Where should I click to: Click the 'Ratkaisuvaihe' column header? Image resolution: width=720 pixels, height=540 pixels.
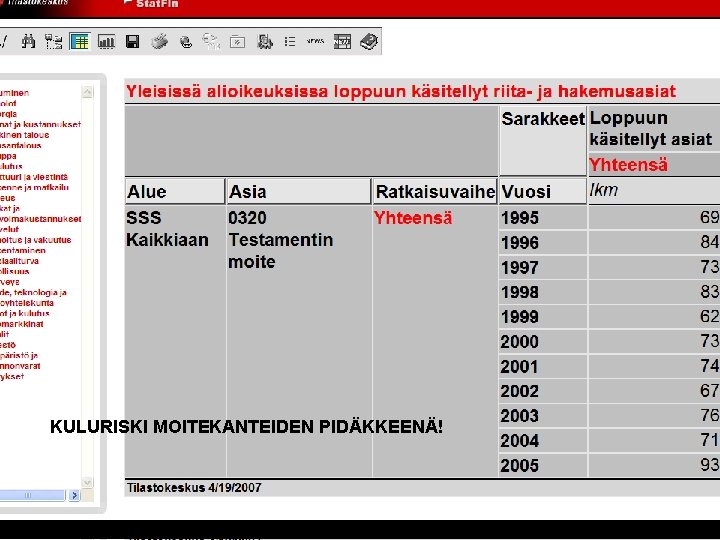pos(435,191)
